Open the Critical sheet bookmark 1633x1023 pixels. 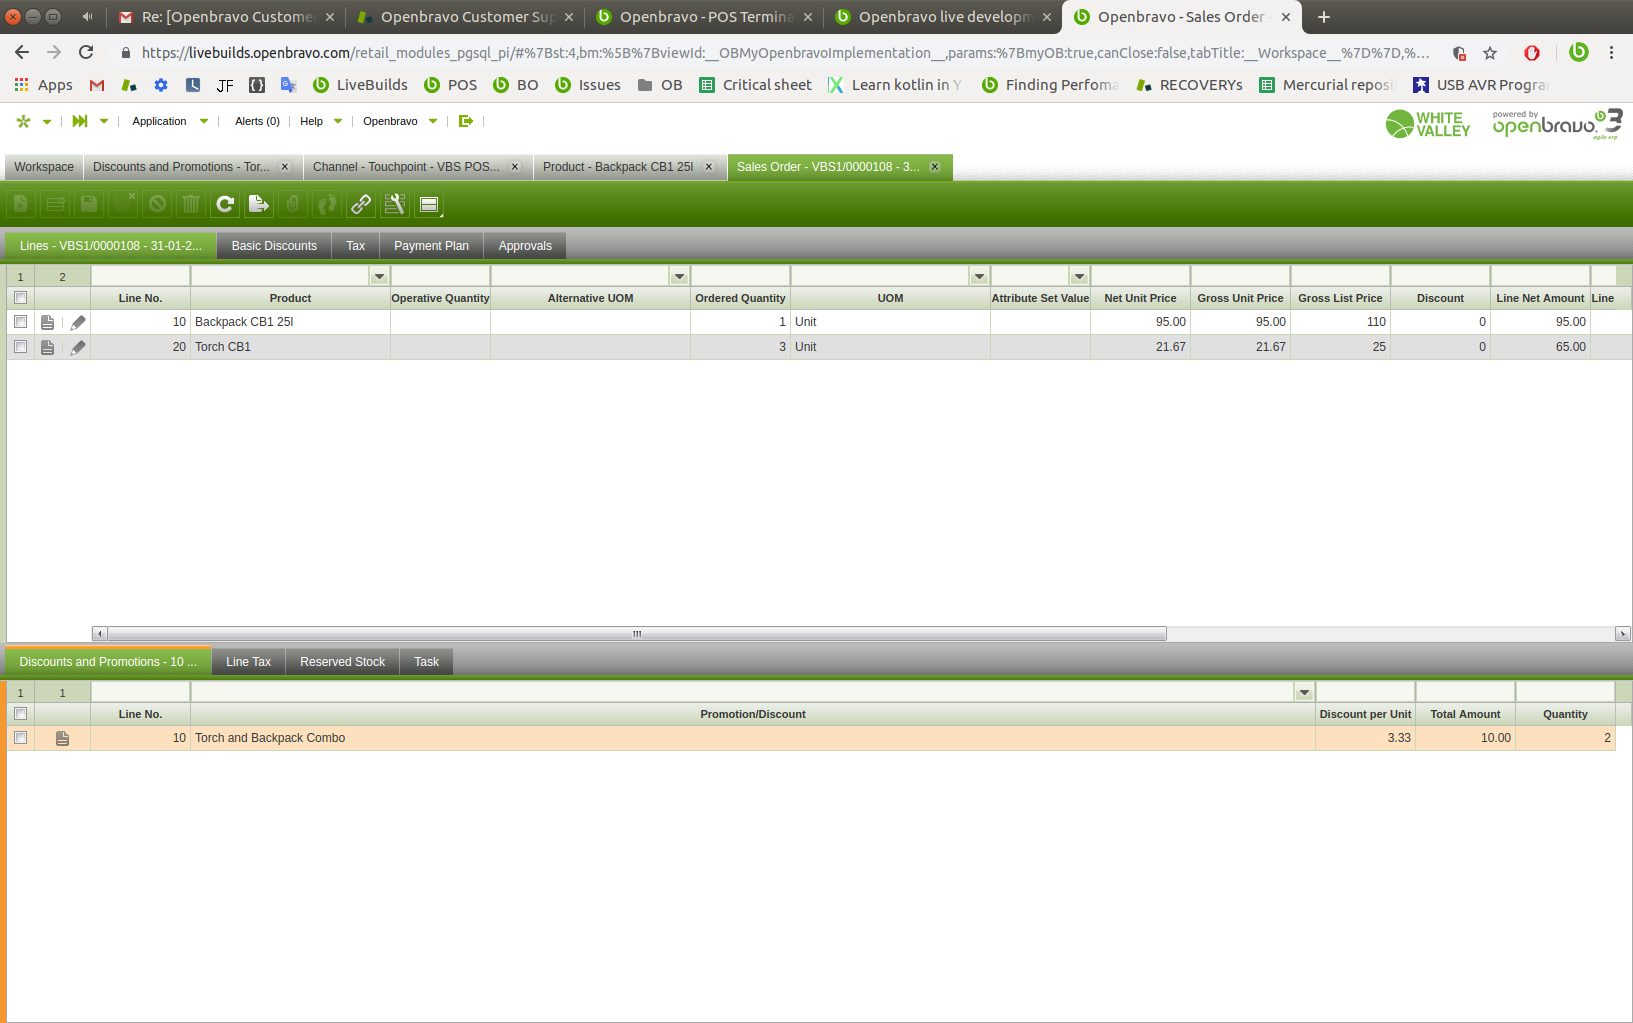tap(755, 85)
